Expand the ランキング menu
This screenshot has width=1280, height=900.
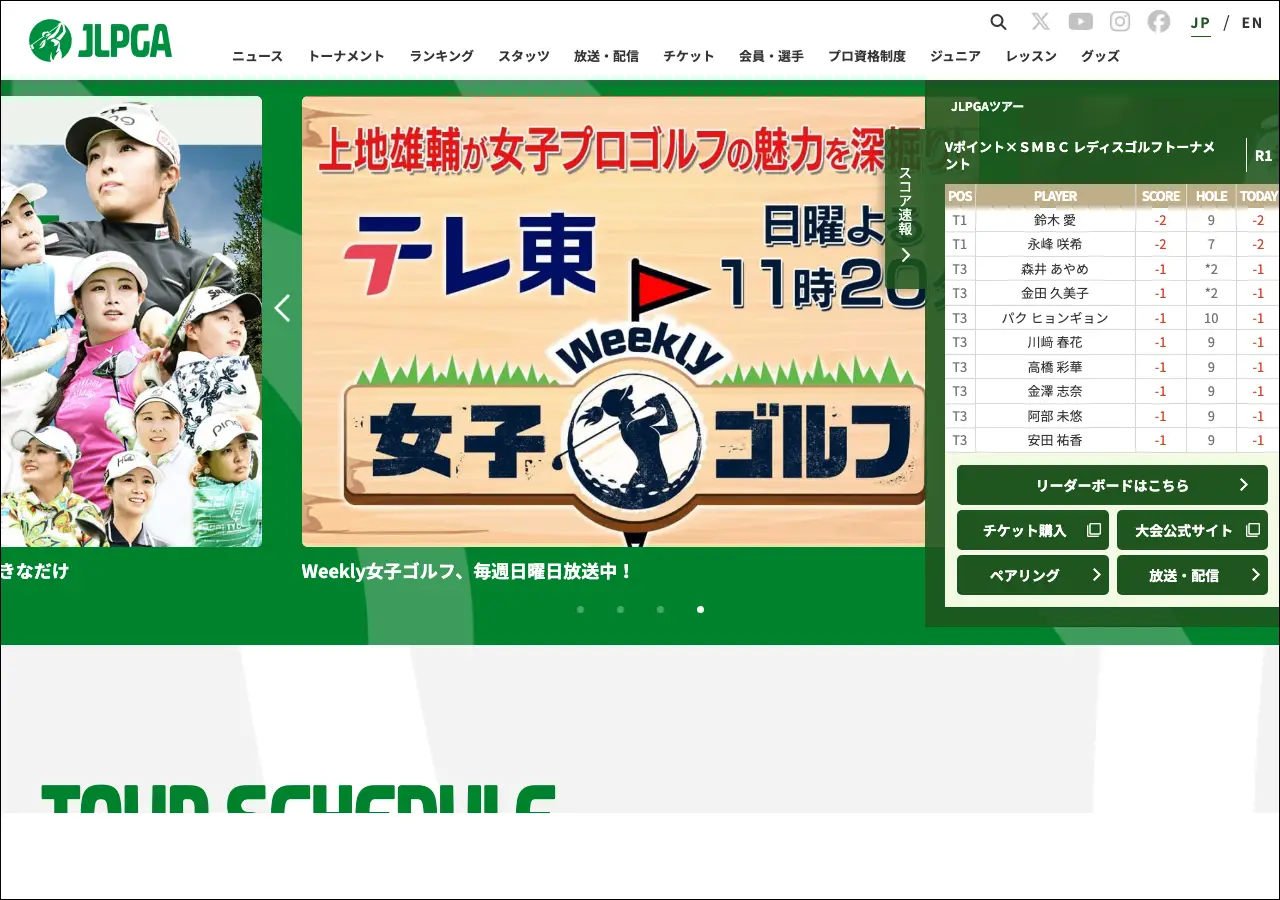441,56
